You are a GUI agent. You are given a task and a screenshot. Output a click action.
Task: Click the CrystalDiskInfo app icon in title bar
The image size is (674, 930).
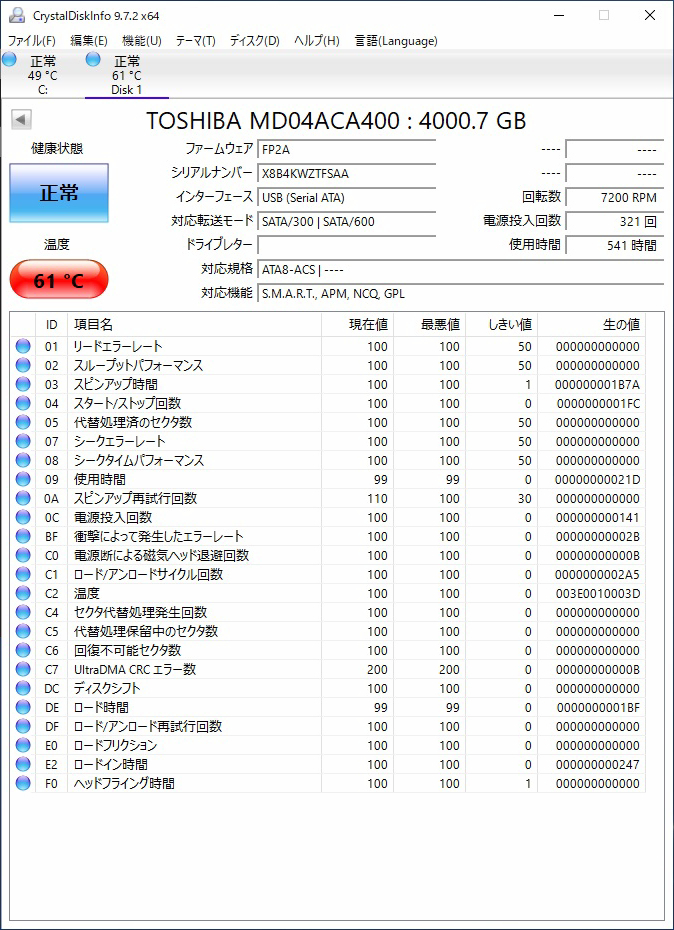coord(17,15)
